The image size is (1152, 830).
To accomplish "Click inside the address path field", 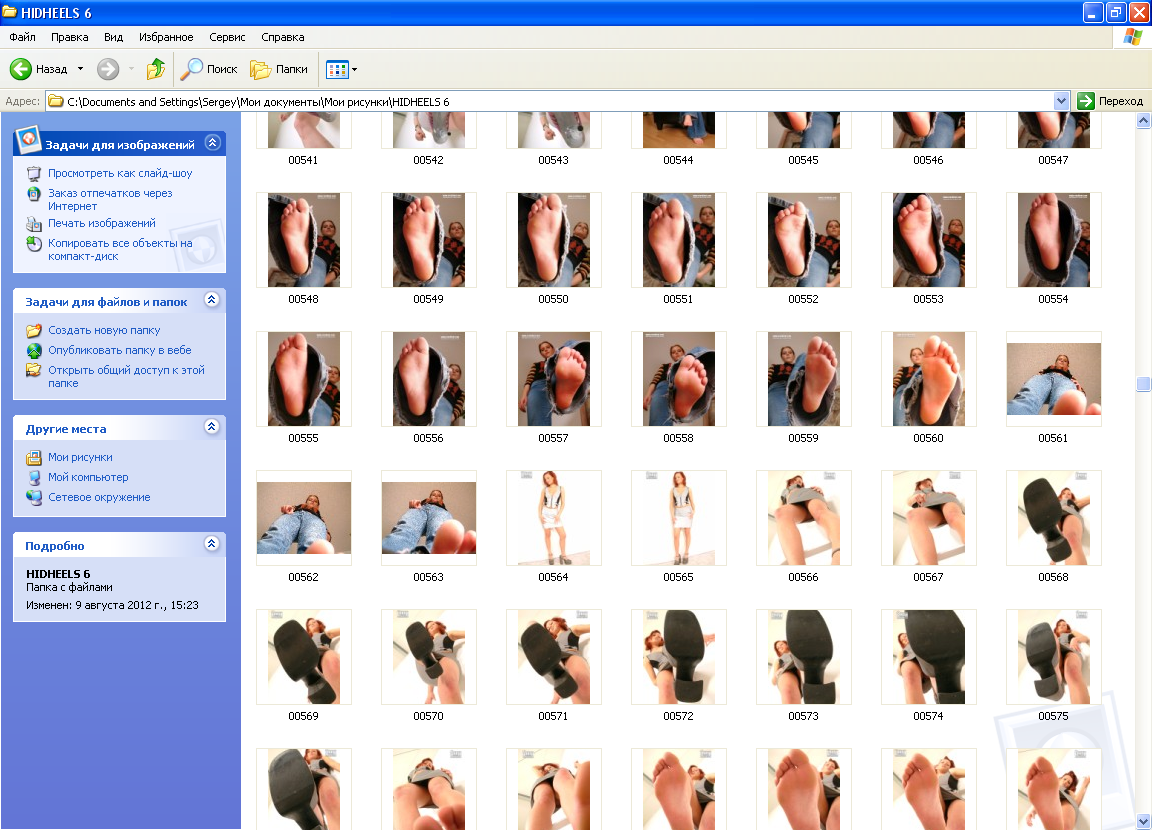I will click(558, 101).
